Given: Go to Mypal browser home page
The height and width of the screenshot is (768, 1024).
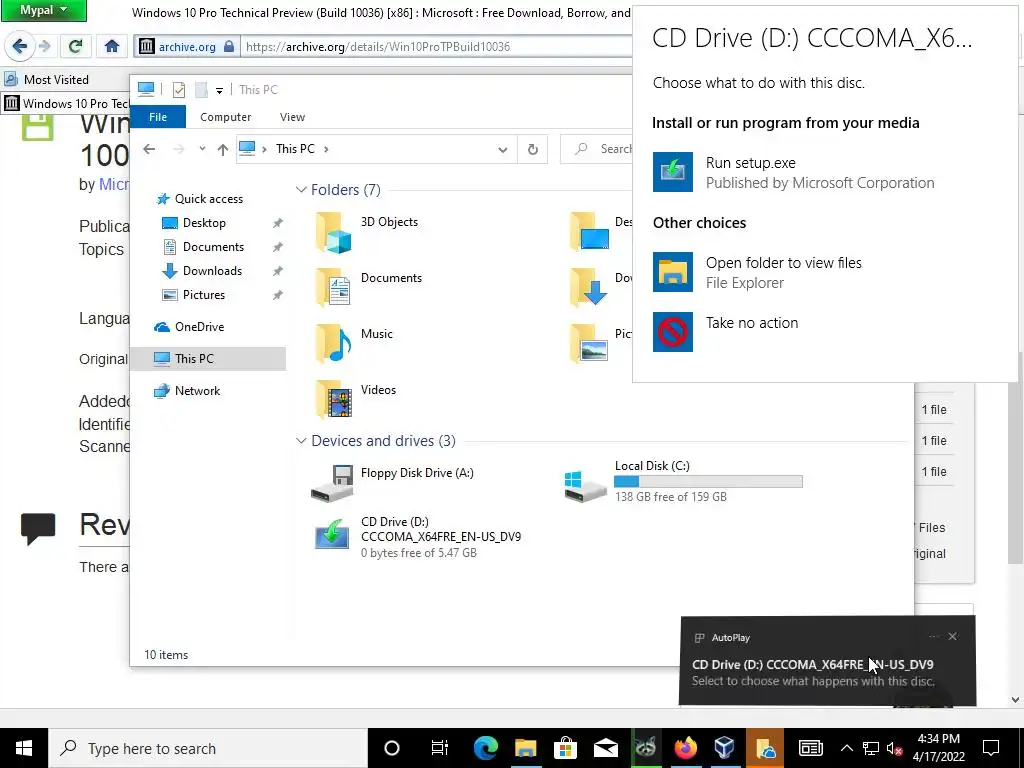Looking at the screenshot, I should click(x=112, y=46).
